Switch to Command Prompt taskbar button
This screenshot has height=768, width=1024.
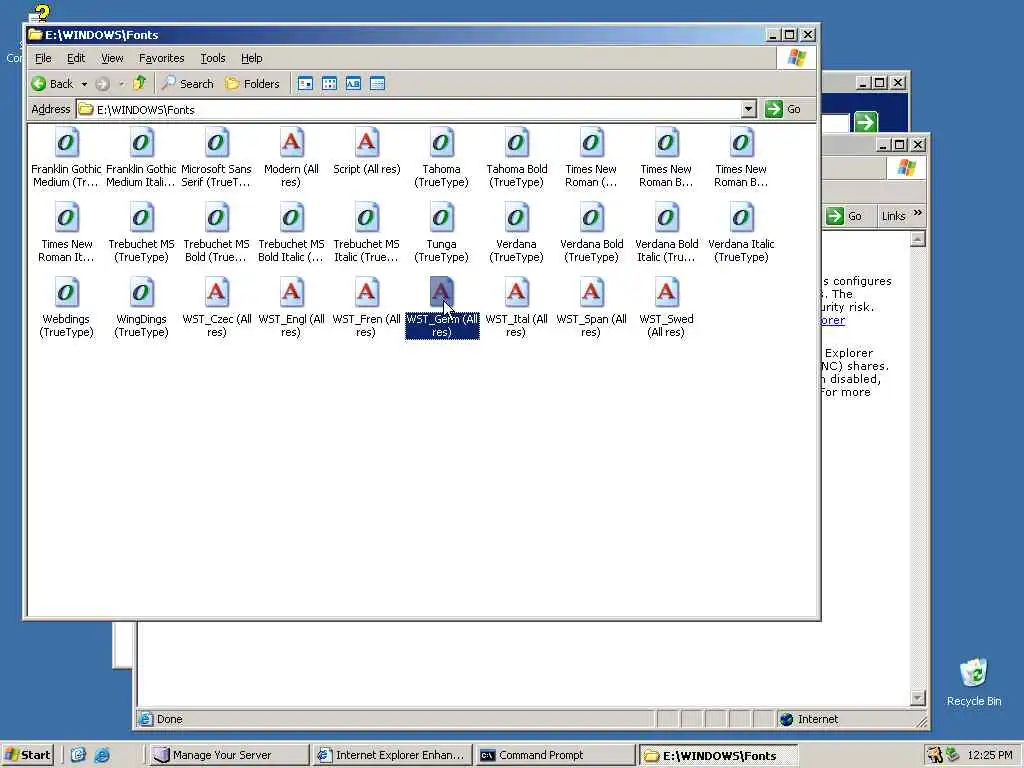pos(555,755)
